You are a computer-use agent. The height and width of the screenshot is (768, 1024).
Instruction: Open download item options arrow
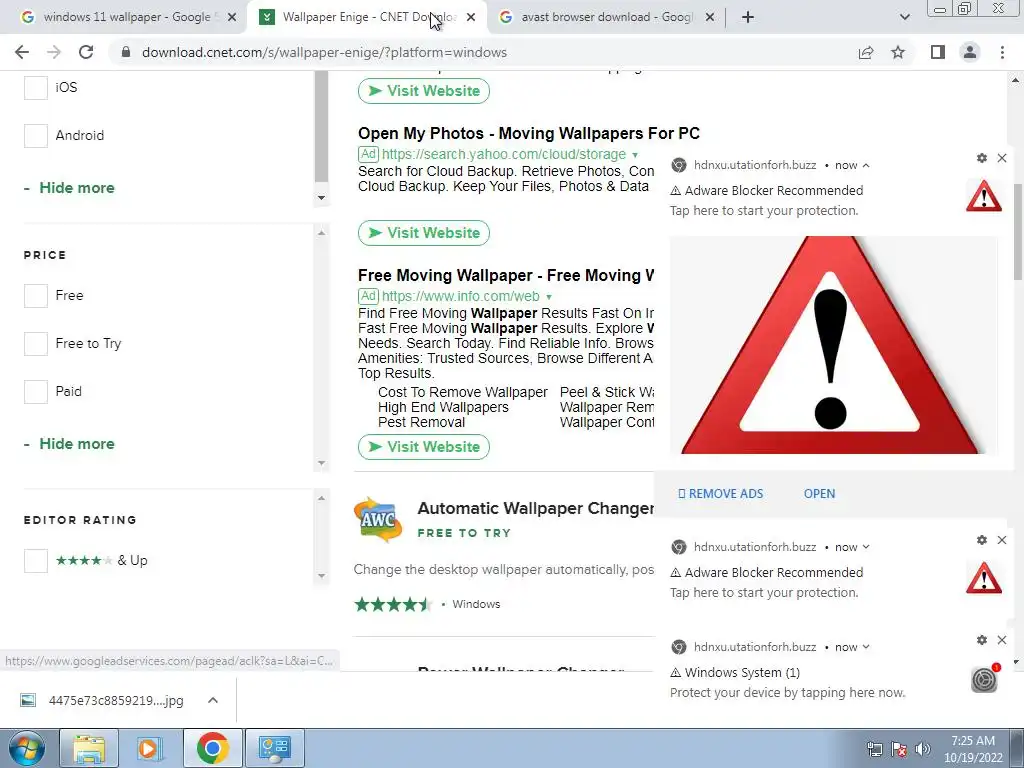point(213,700)
